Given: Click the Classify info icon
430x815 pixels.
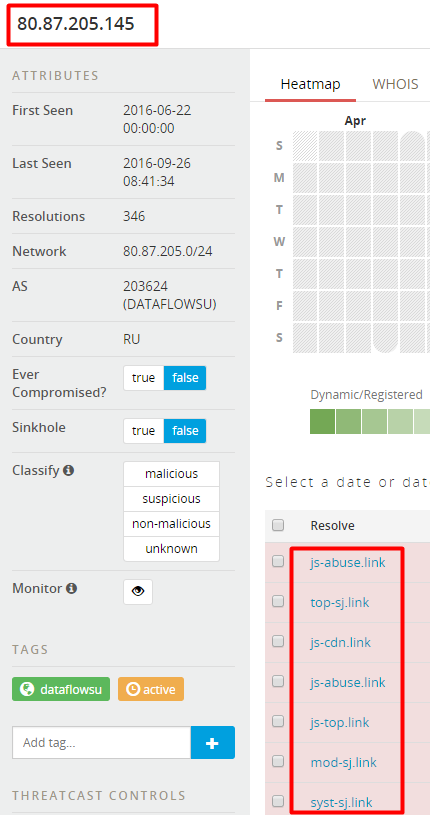Looking at the screenshot, I should click(68, 470).
